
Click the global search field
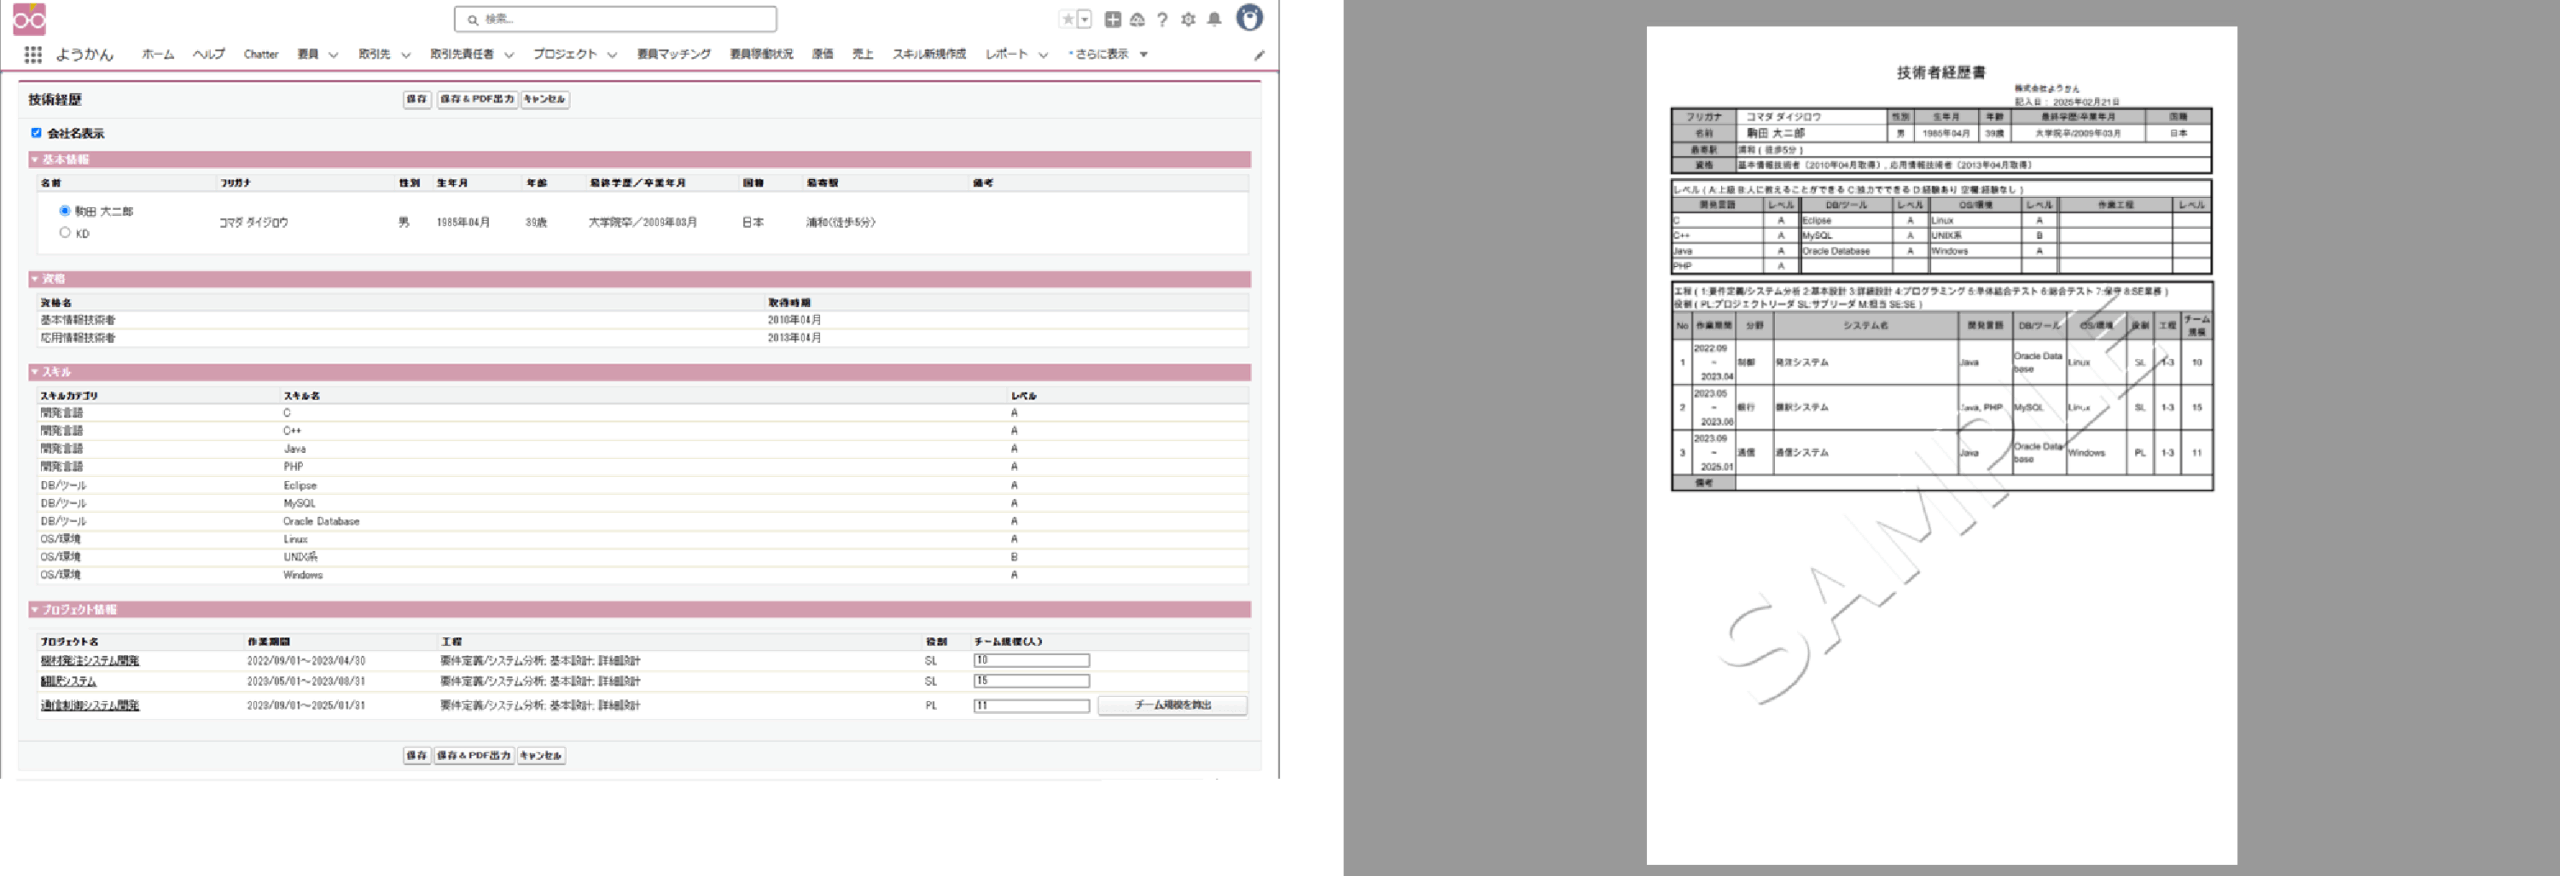pos(616,19)
